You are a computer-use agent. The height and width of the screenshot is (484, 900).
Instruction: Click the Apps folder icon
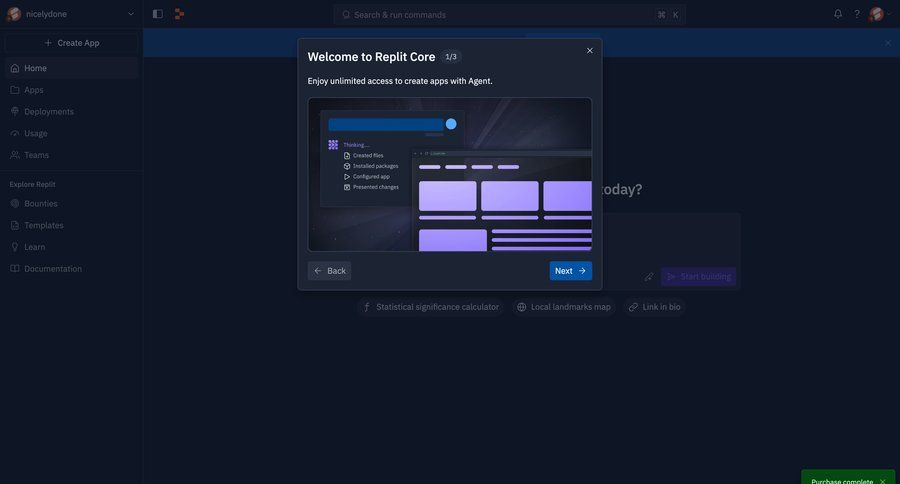coord(15,90)
